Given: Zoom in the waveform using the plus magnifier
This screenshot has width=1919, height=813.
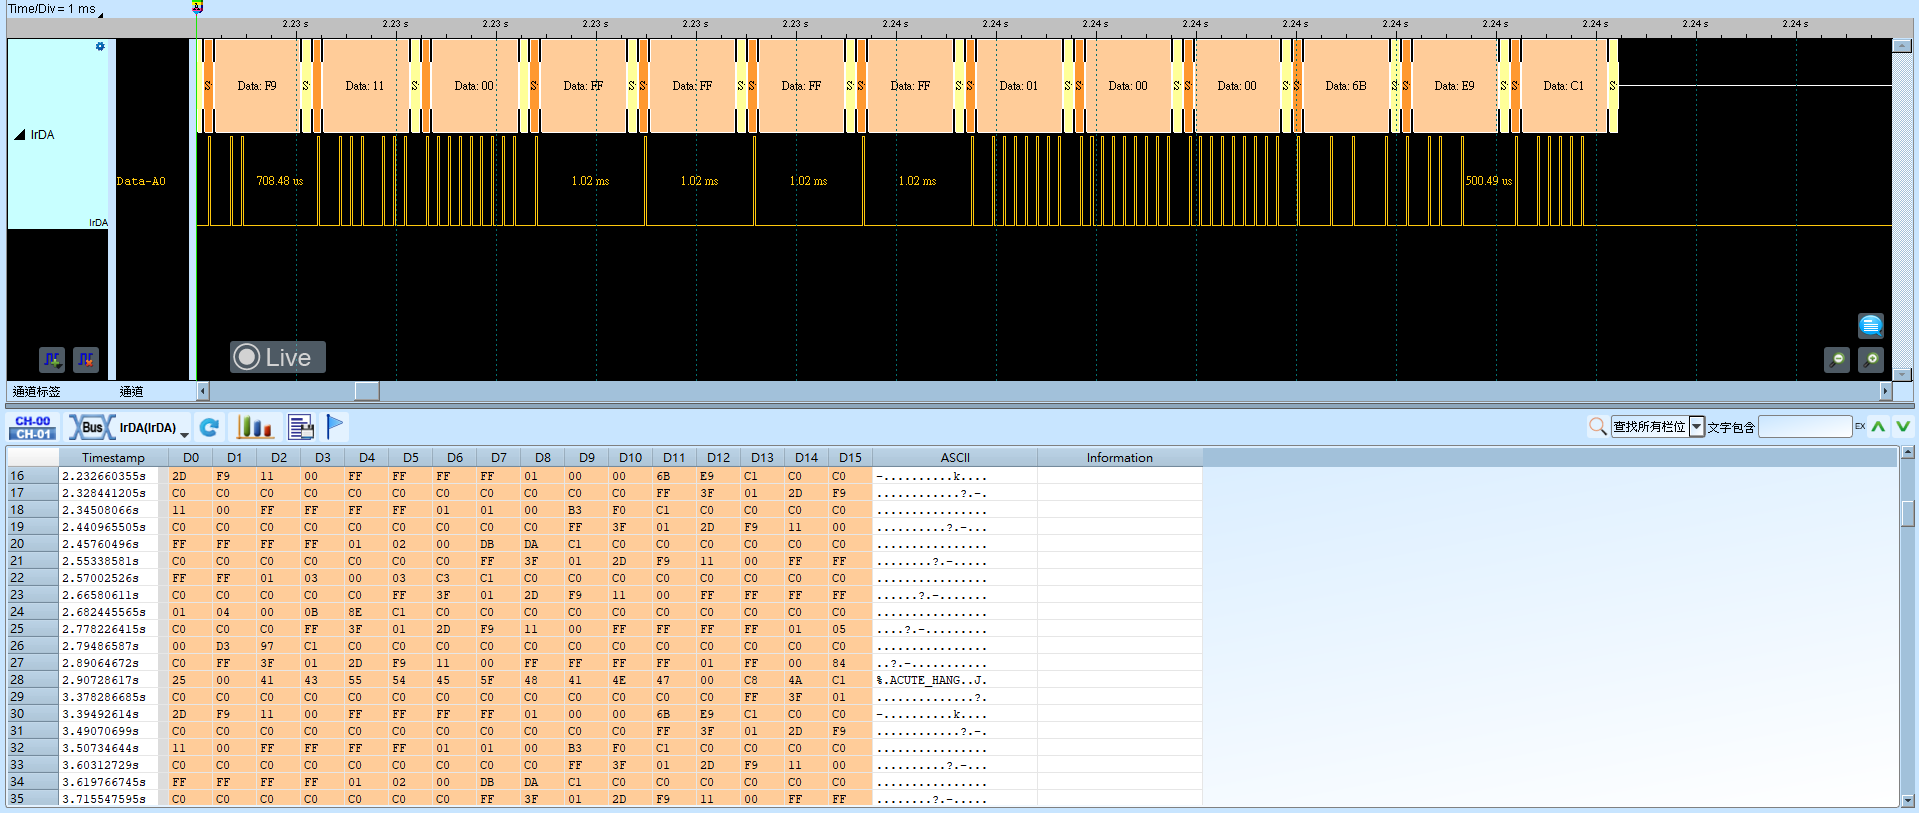Looking at the screenshot, I should click(x=1871, y=359).
